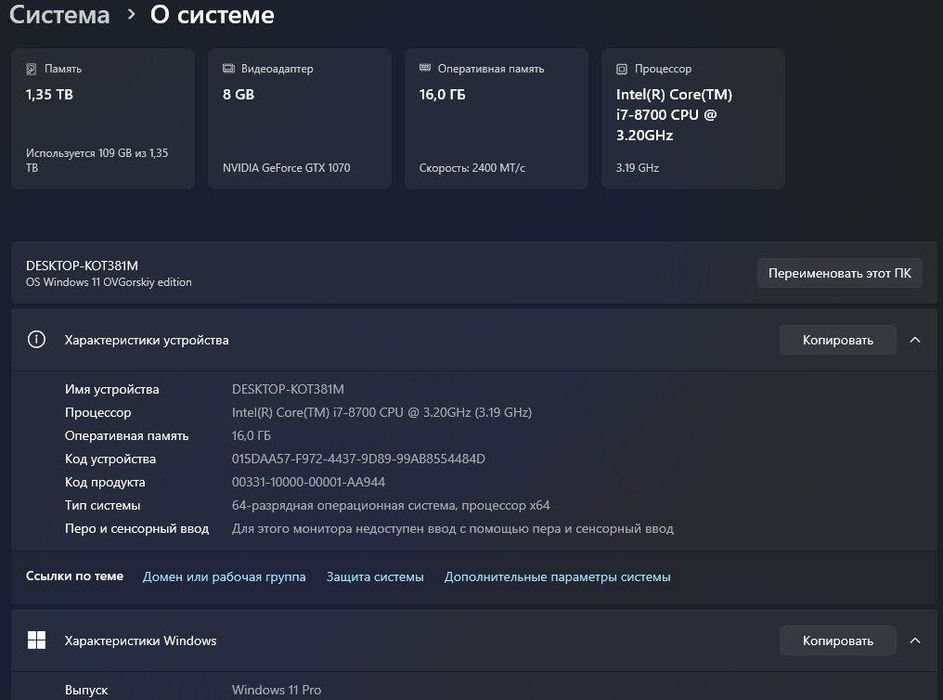
Task: Go back to Система breadcrumb
Action: [60, 14]
